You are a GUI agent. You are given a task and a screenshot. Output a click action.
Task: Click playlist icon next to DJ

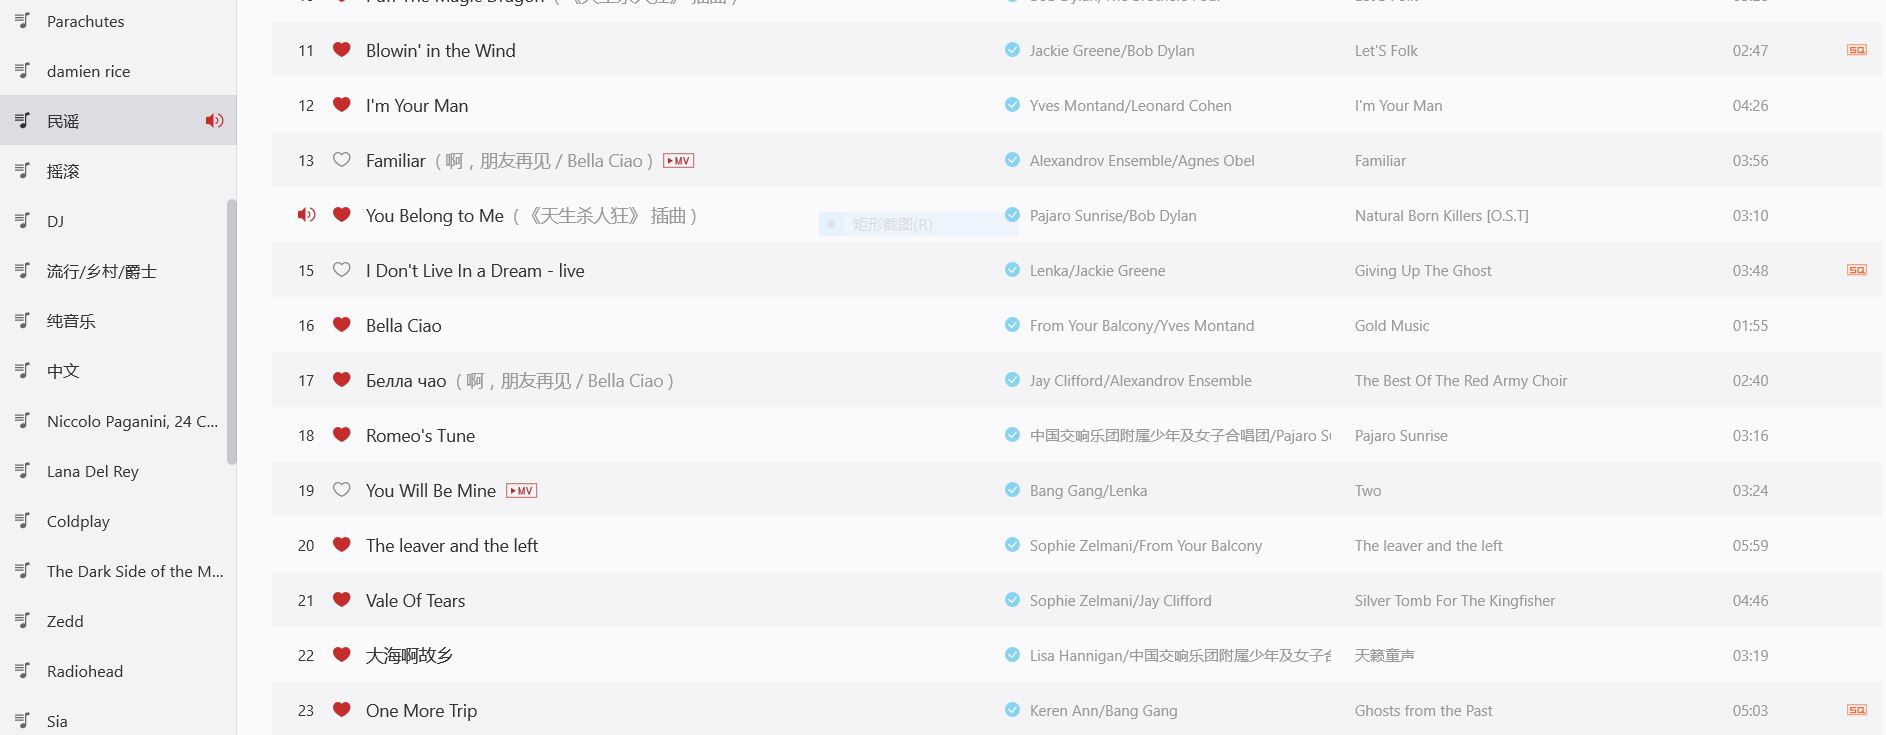[x=22, y=221]
